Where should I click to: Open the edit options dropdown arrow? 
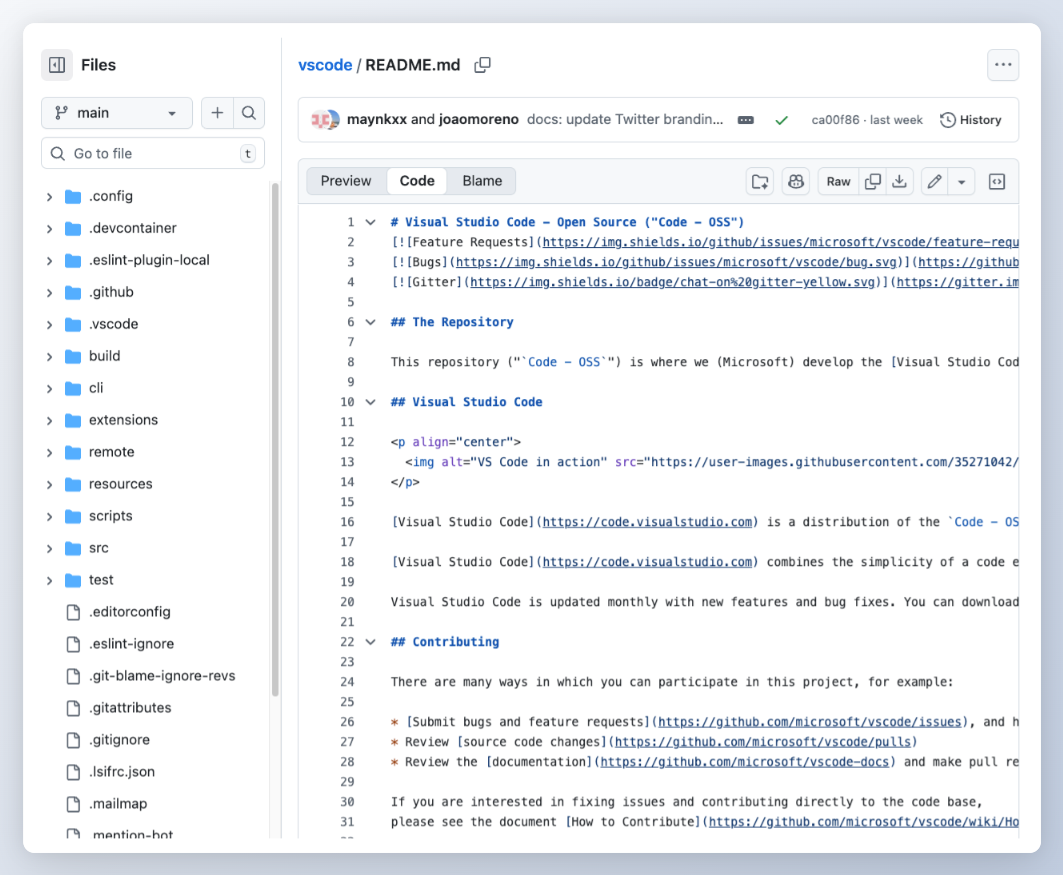coord(960,181)
